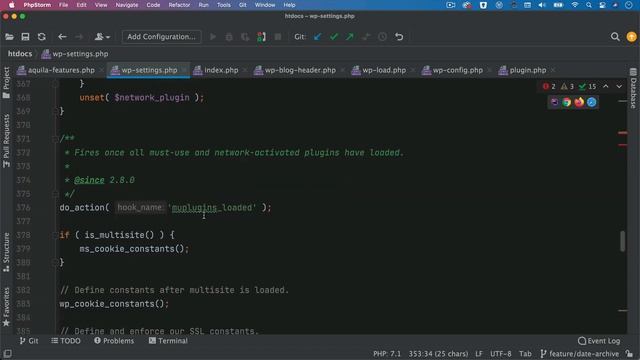Close the index.php tab
The image size is (640, 360).
click(x=244, y=70)
